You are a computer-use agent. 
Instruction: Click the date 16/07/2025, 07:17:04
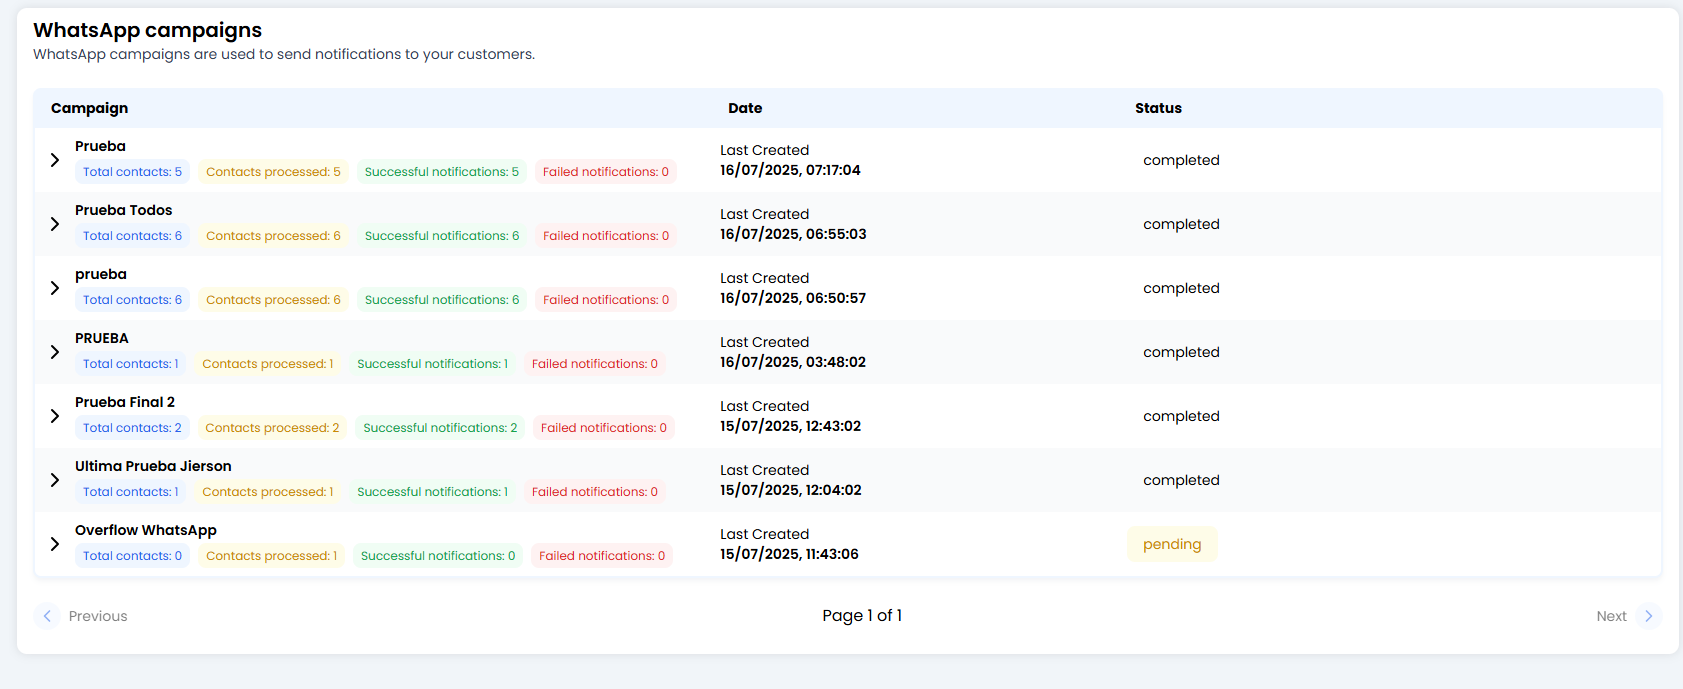790,170
